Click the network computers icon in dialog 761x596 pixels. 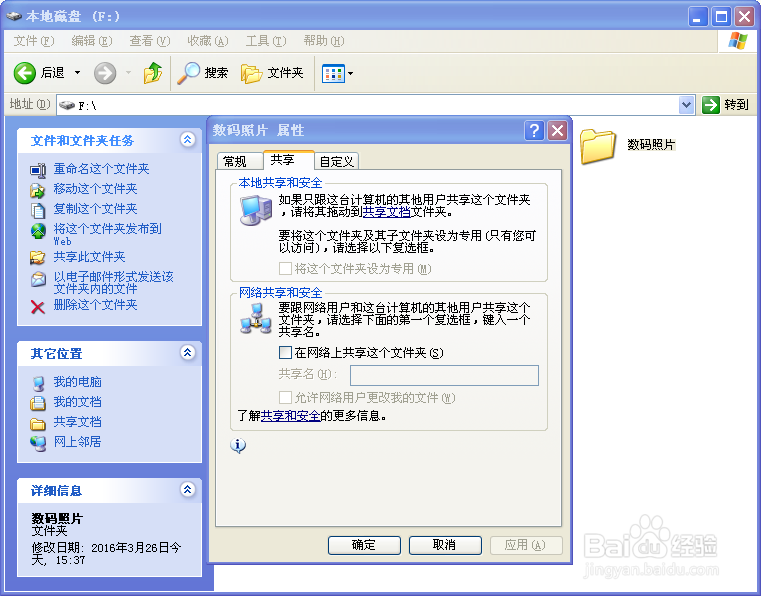[x=256, y=318]
